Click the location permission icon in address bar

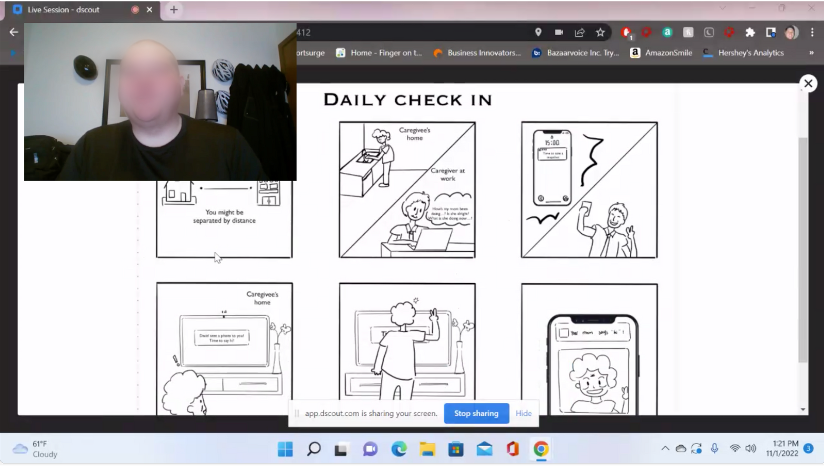[538, 32]
